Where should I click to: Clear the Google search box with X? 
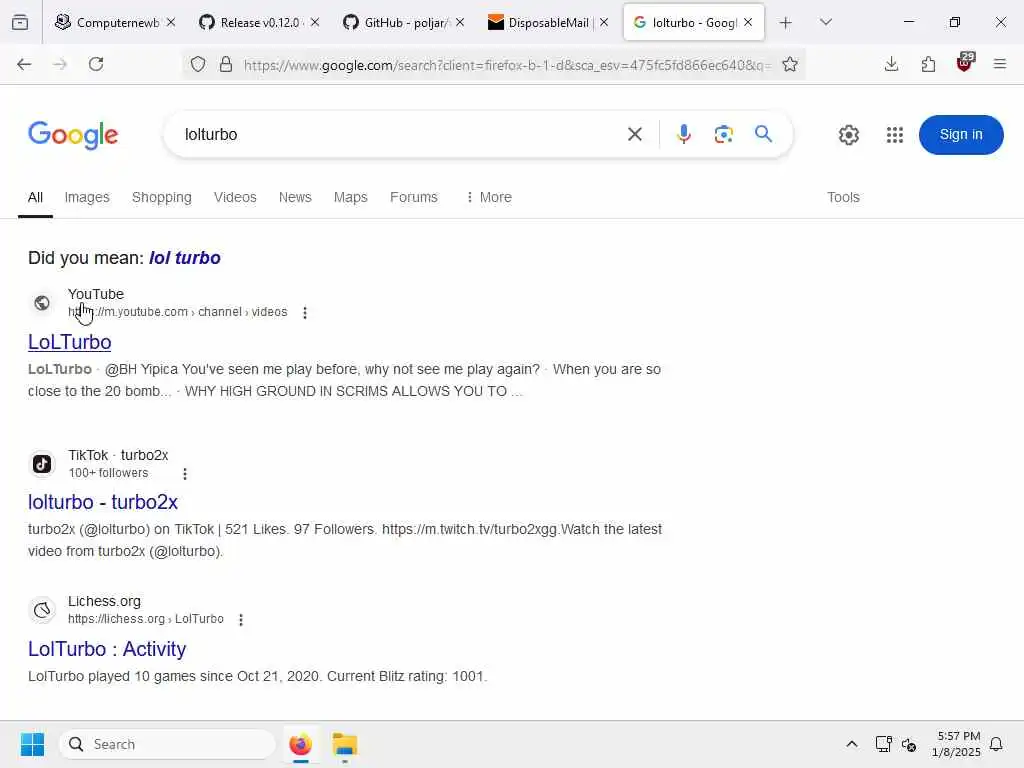635,135
